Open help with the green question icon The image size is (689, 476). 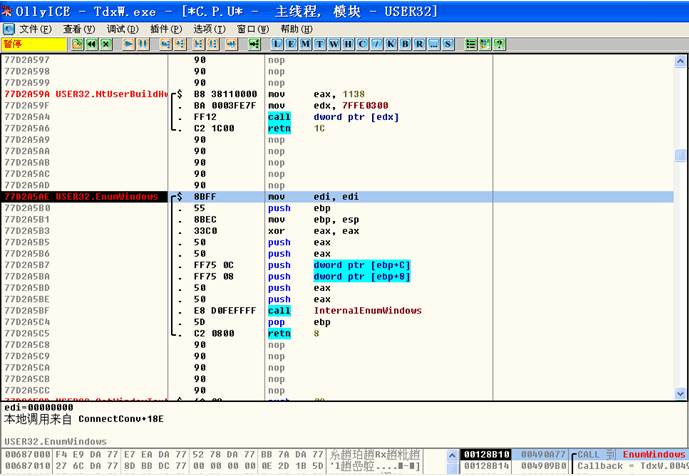point(499,44)
